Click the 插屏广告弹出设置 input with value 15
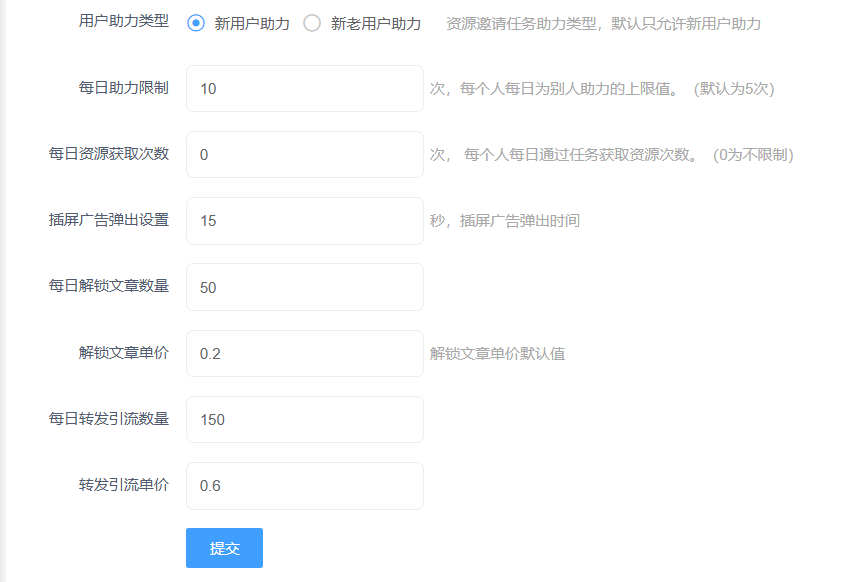This screenshot has height=582, width=841. tap(305, 221)
